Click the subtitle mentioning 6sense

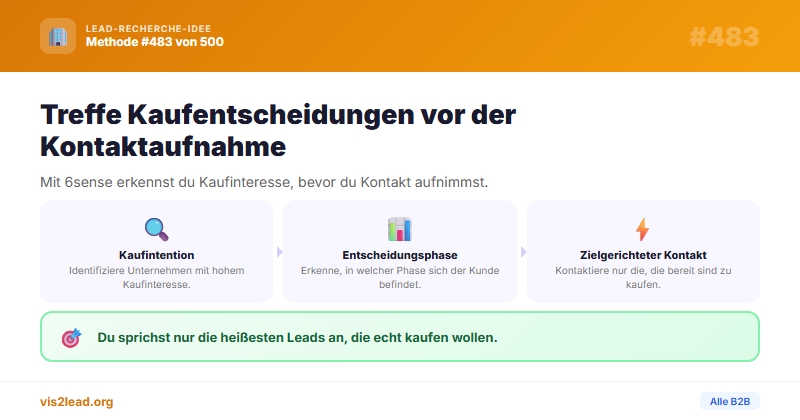tap(264, 182)
